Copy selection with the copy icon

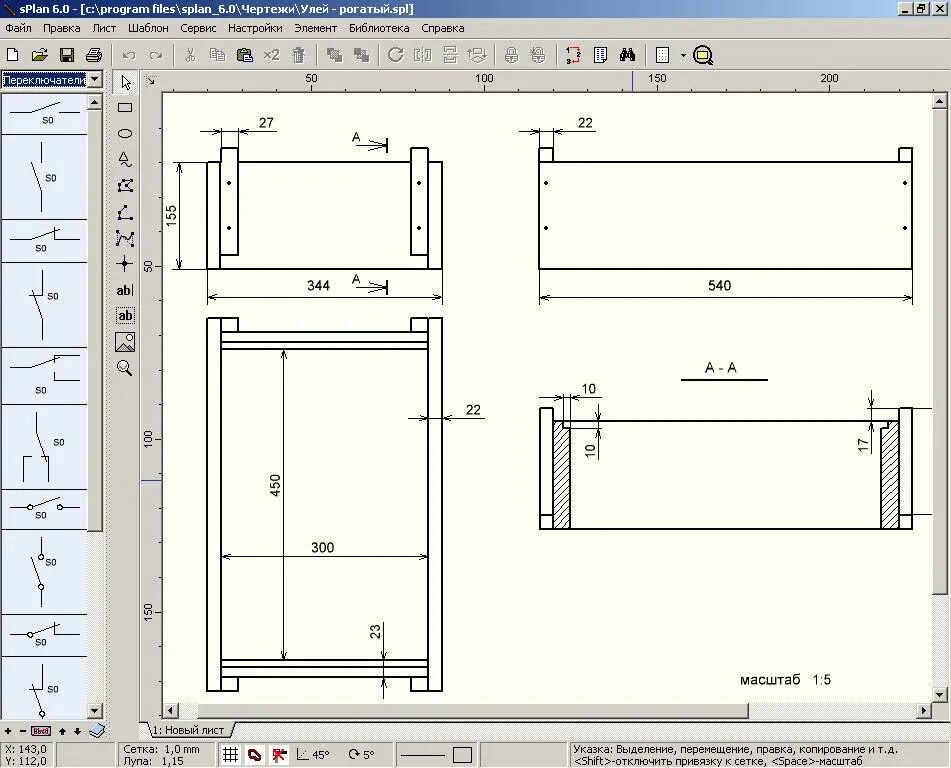(x=217, y=55)
